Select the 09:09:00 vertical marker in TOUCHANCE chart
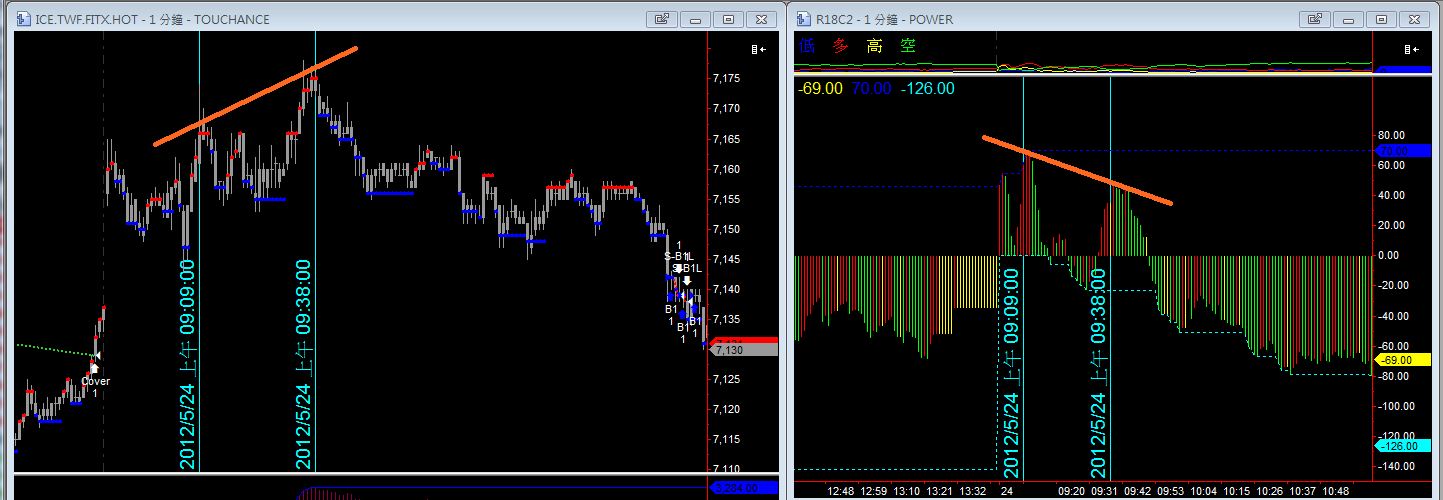Image resolution: width=1443 pixels, height=500 pixels. (x=199, y=250)
